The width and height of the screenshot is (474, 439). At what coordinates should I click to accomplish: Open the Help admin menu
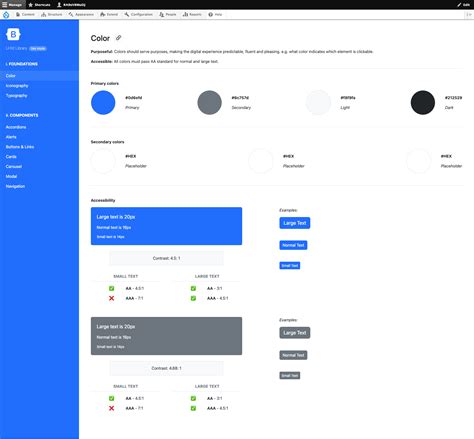coord(215,15)
